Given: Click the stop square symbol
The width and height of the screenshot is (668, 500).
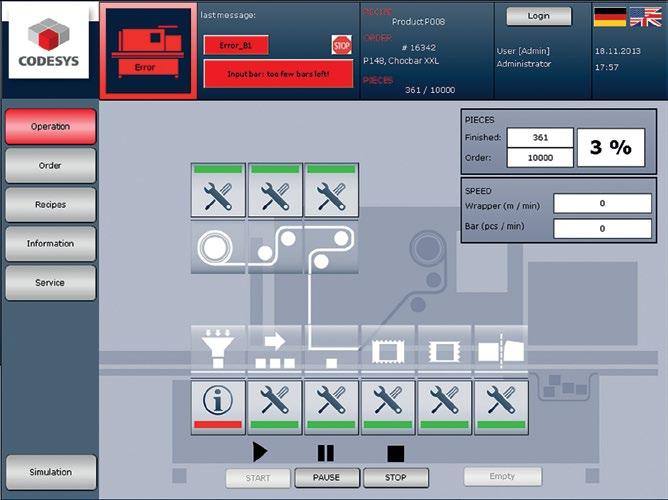Looking at the screenshot, I should 396,454.
